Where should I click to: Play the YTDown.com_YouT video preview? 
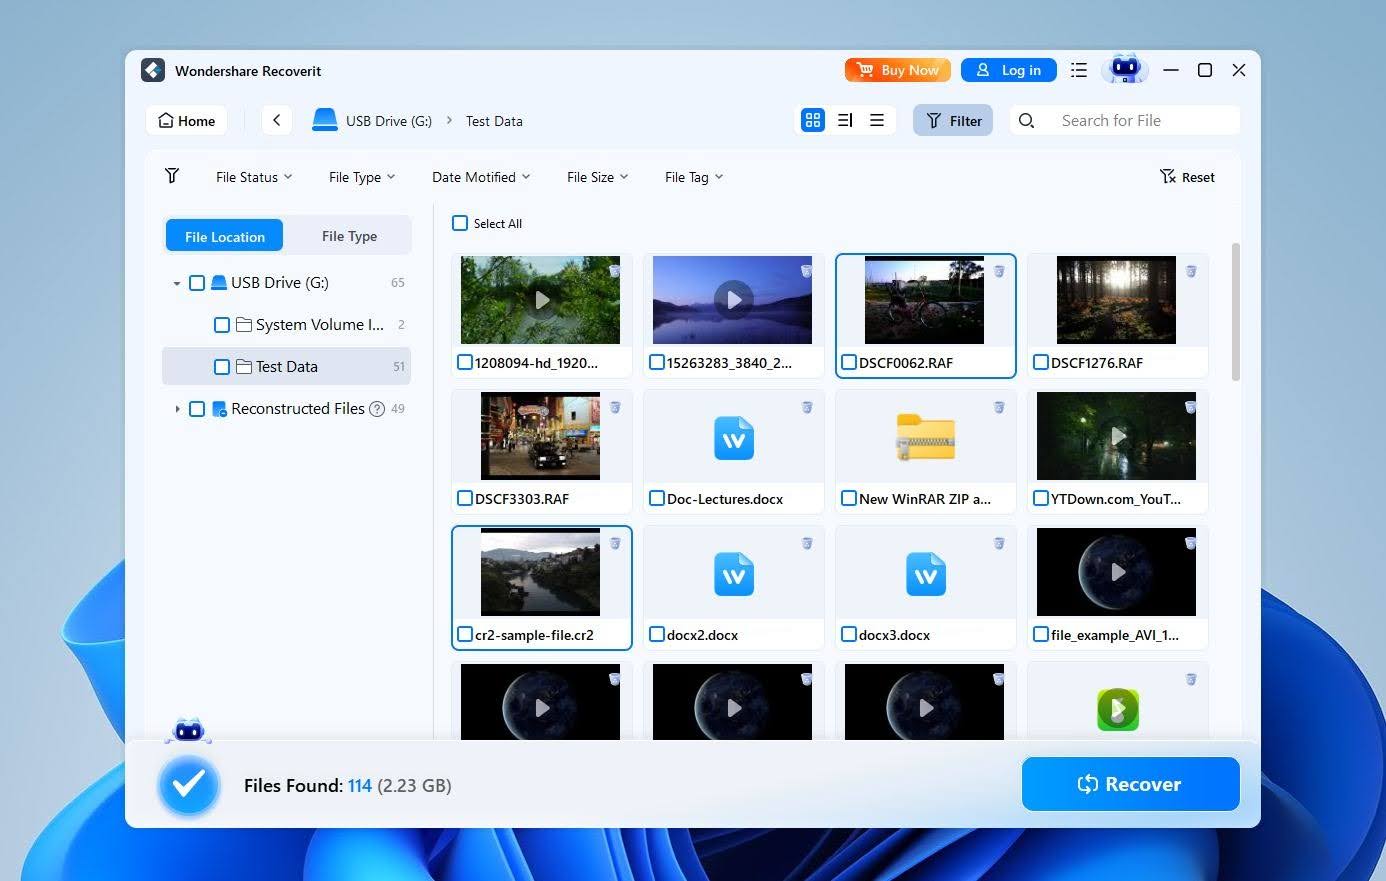1117,436
